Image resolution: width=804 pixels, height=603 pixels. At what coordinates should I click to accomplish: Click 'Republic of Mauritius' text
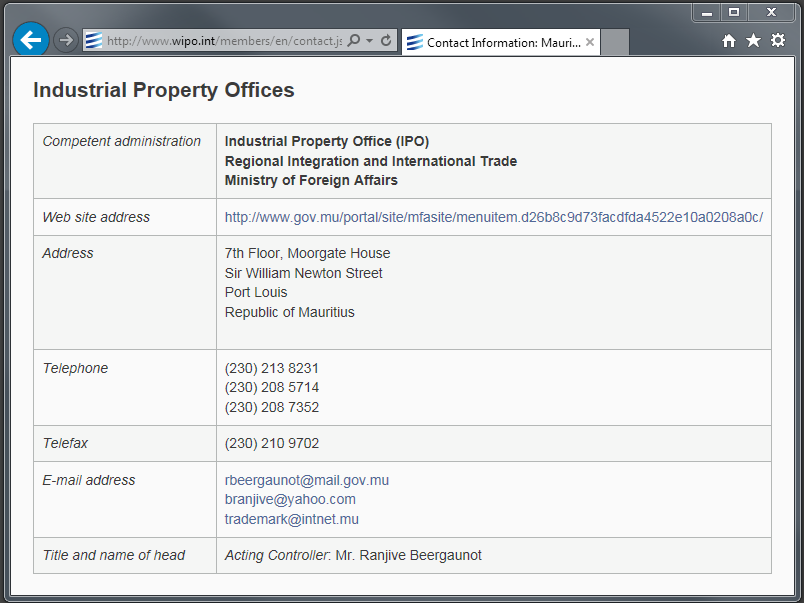point(290,312)
